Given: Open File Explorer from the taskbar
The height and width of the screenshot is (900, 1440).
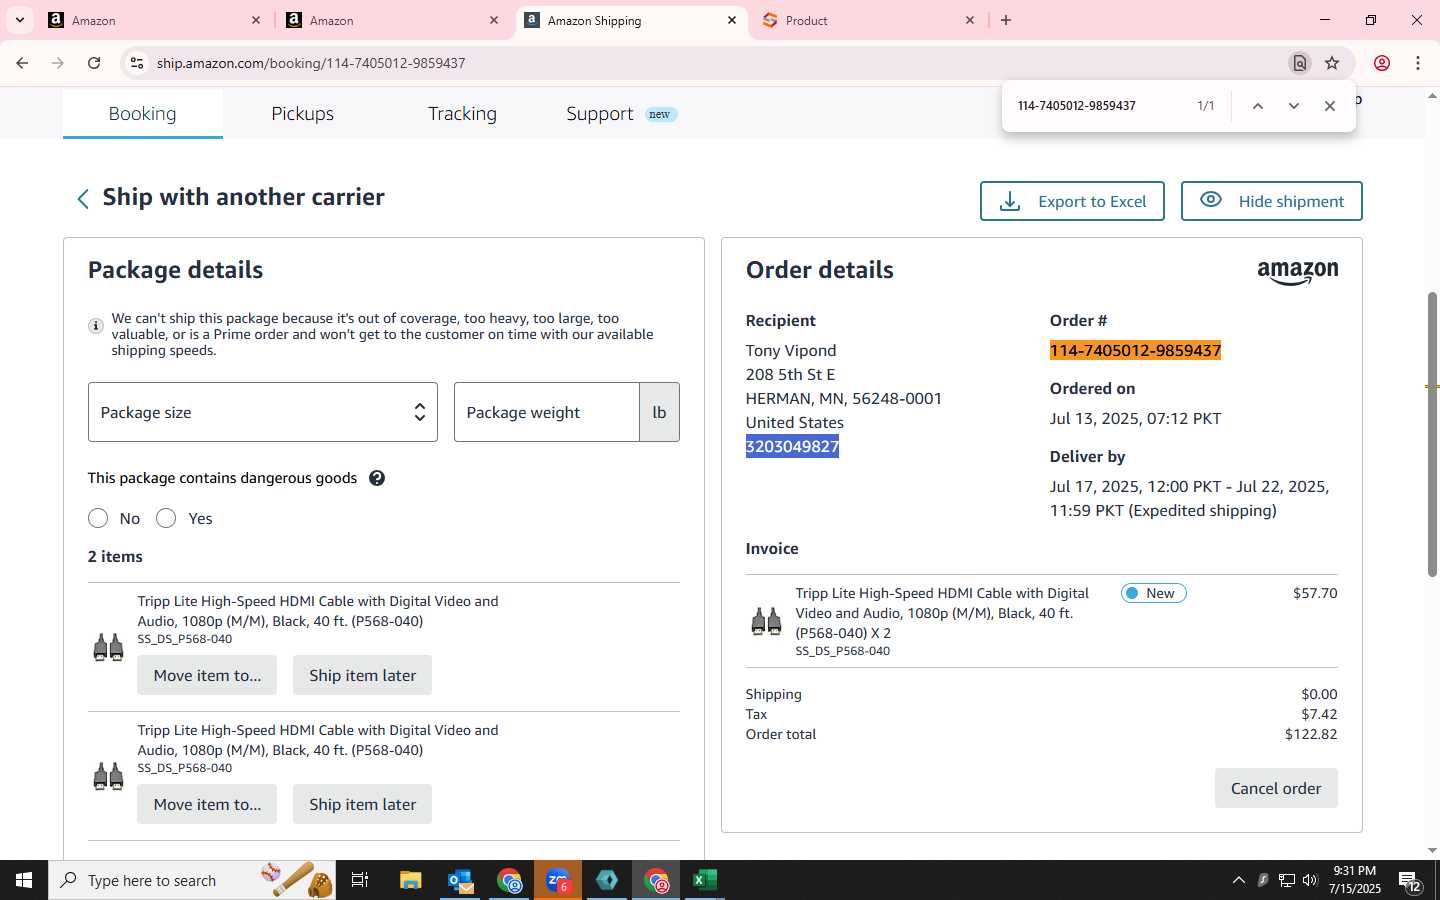Looking at the screenshot, I should 411,880.
